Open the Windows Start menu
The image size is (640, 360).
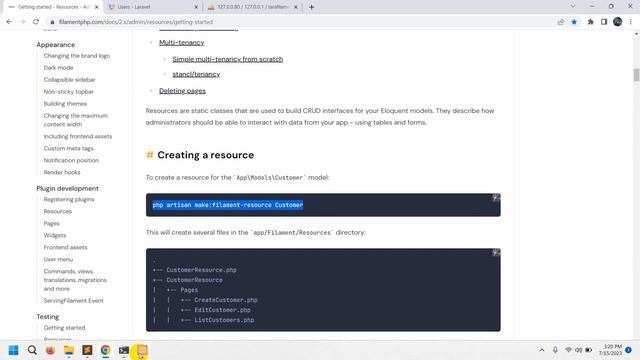(13, 350)
